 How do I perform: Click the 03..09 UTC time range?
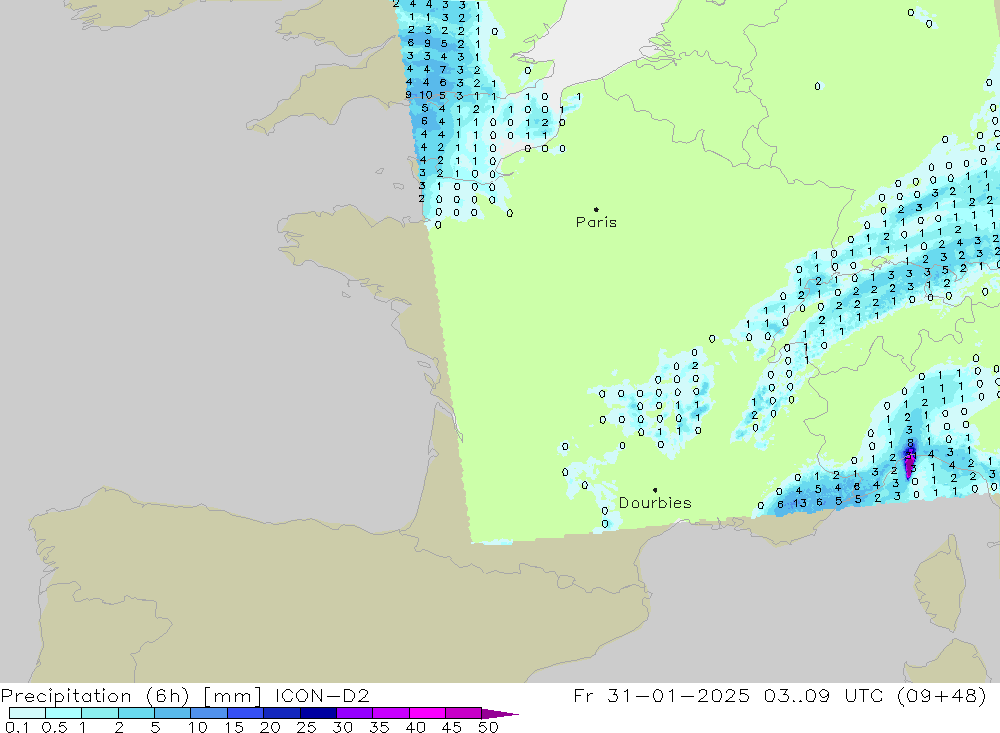pyautogui.click(x=814, y=695)
